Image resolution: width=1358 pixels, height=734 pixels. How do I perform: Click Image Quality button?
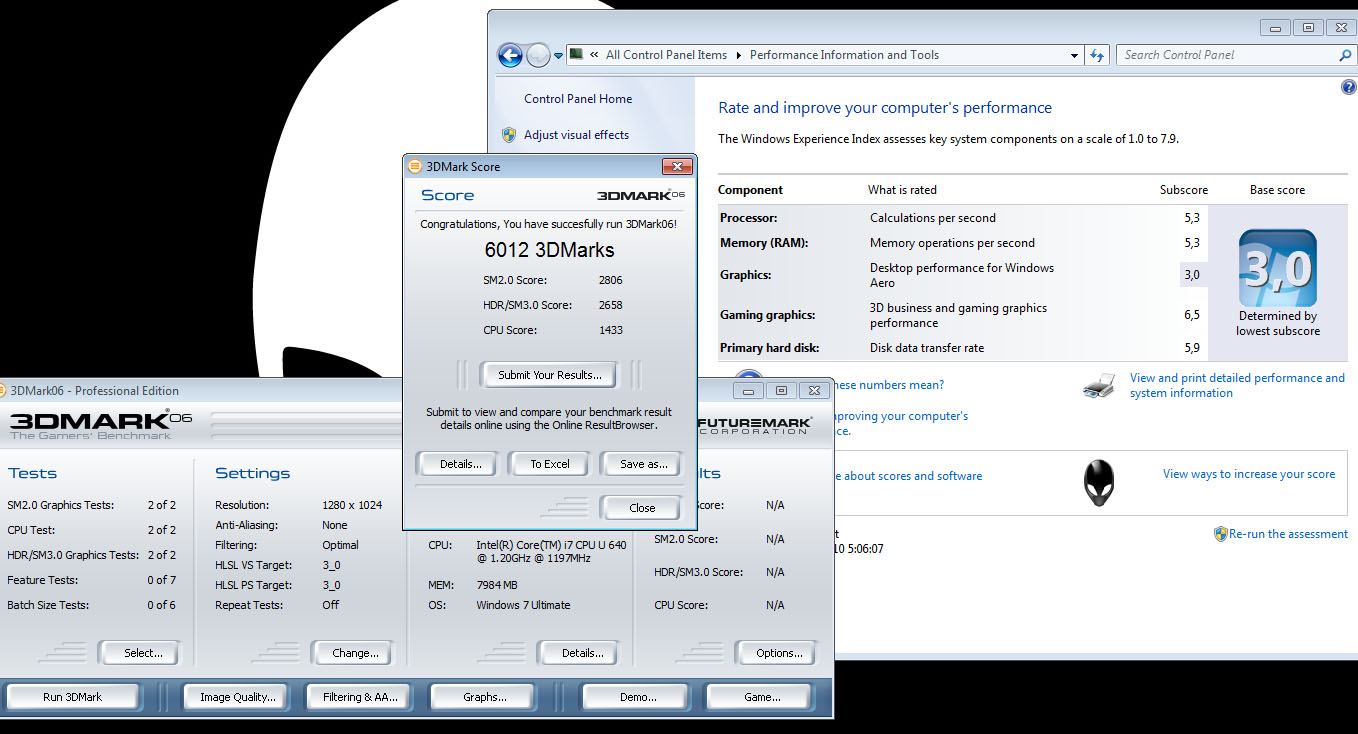237,697
